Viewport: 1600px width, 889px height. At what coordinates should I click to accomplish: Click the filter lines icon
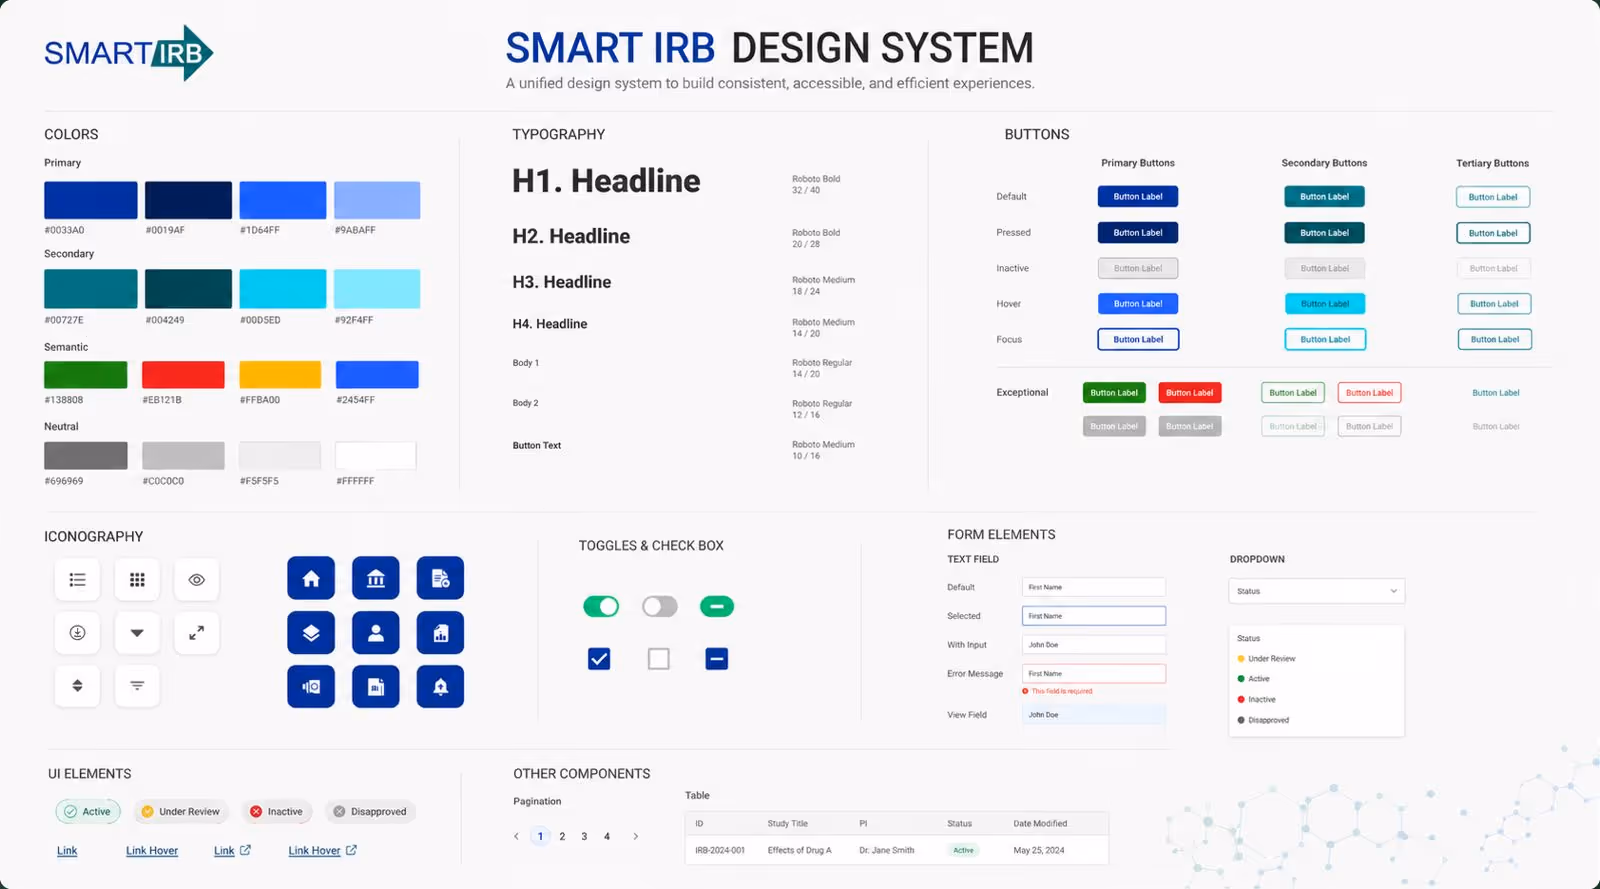[137, 686]
